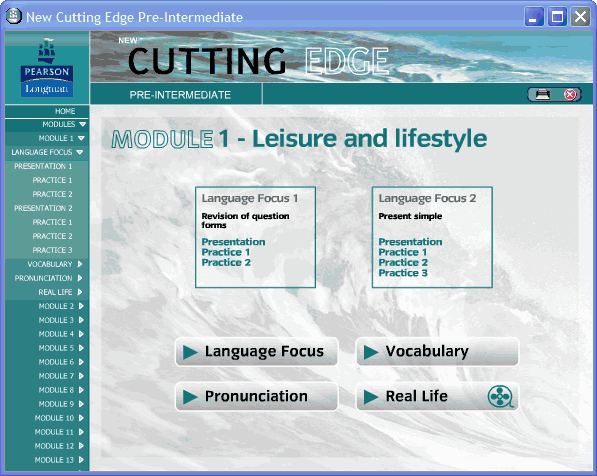Click the play arrow on Pronunciation button

point(190,397)
